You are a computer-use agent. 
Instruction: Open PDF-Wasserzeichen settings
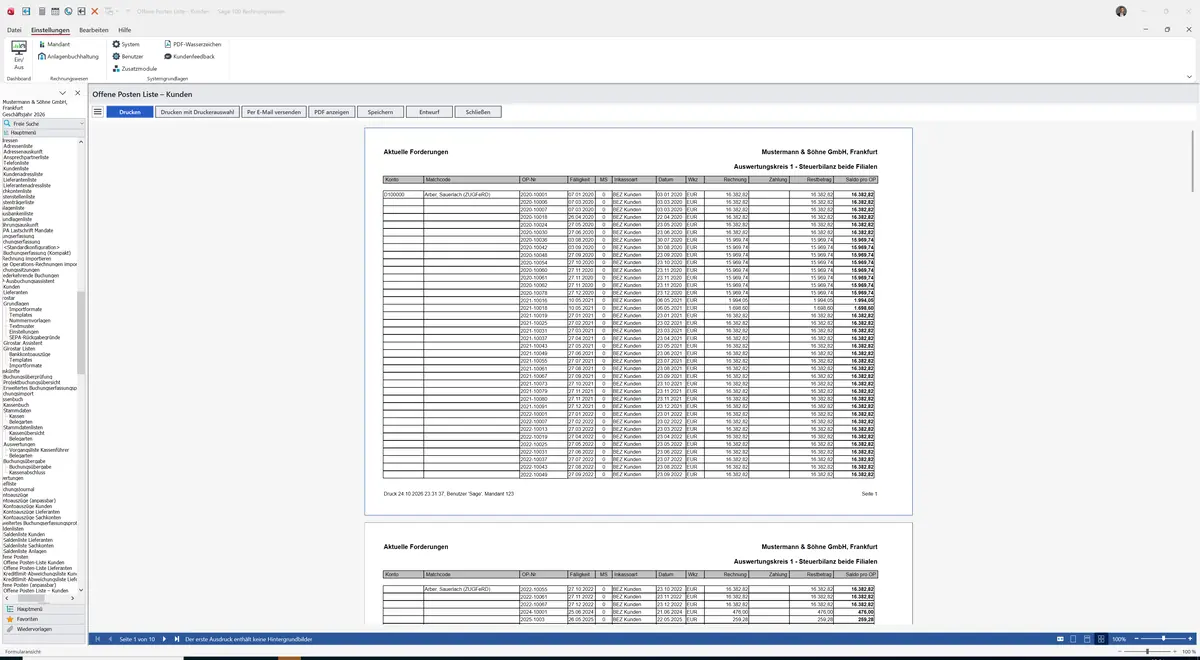tap(192, 45)
